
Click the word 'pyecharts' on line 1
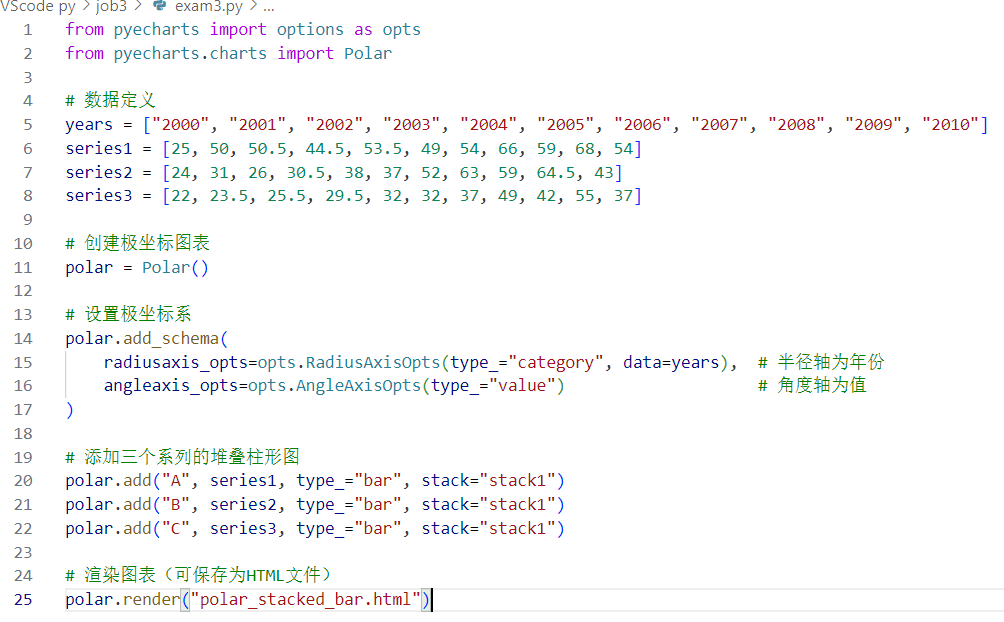156,30
